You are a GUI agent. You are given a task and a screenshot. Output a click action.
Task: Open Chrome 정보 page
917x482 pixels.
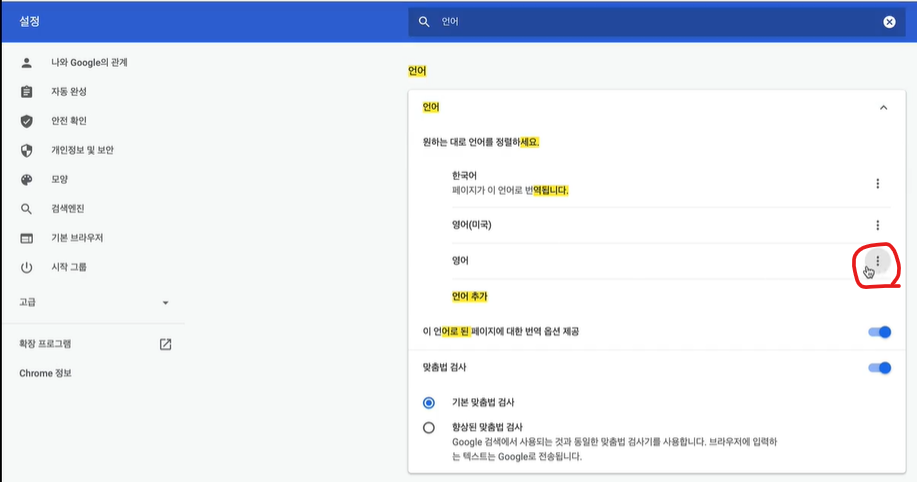click(45, 373)
